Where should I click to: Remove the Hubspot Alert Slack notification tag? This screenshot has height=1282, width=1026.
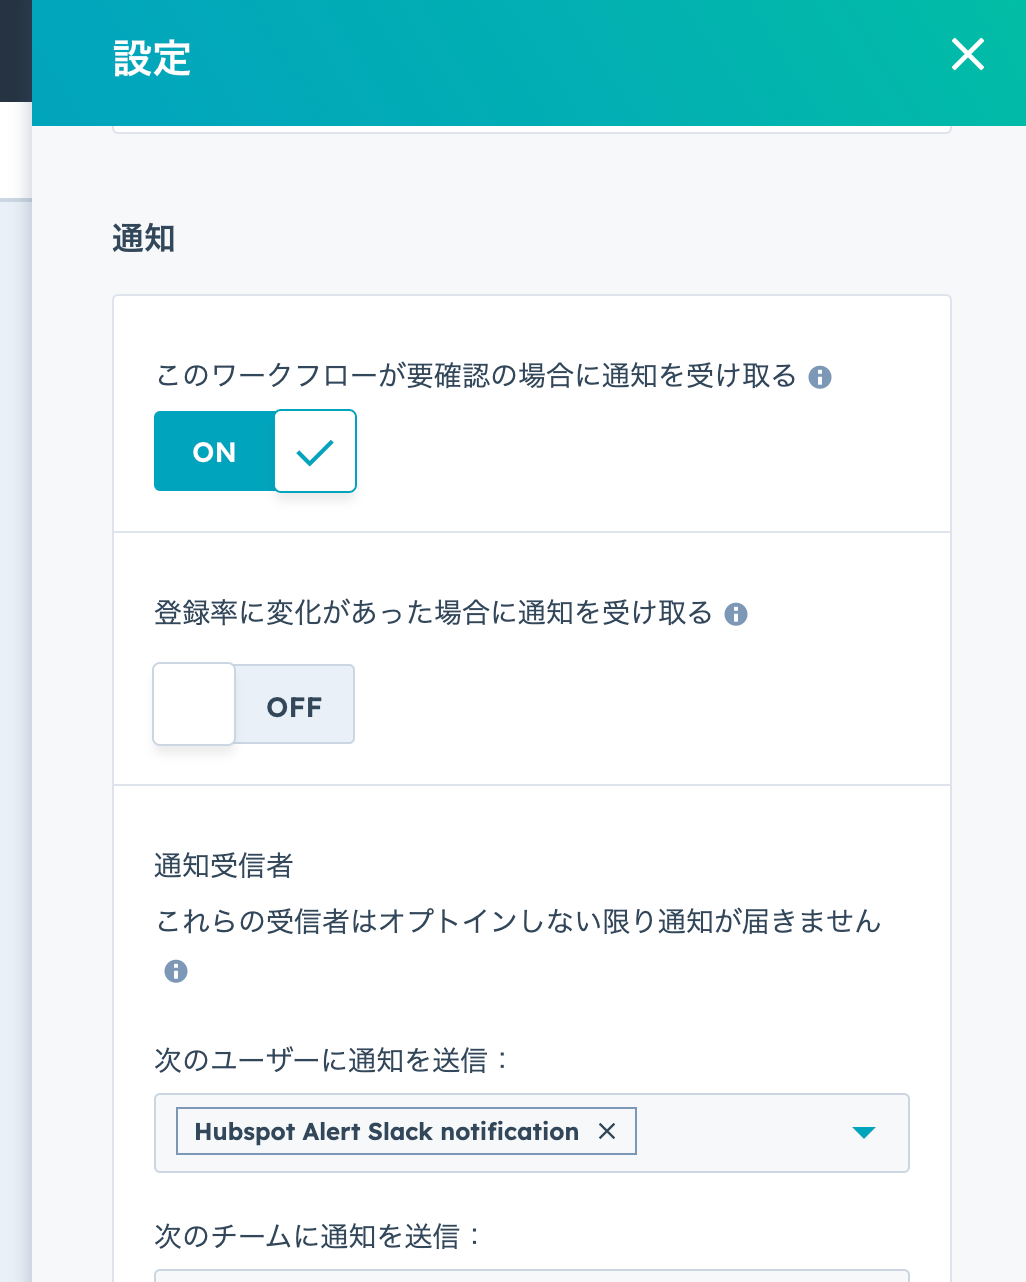pos(607,1131)
